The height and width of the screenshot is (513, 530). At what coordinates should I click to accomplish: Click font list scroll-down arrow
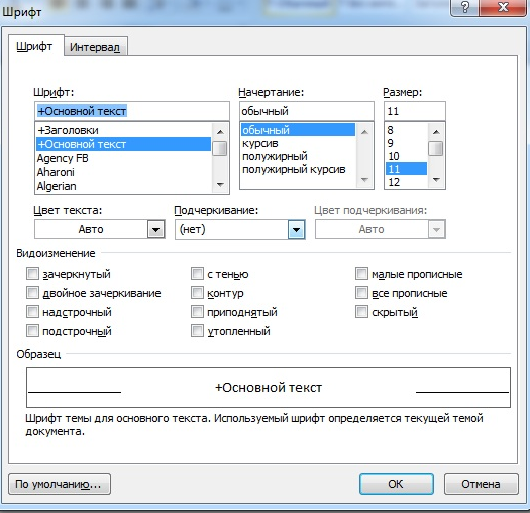(220, 185)
